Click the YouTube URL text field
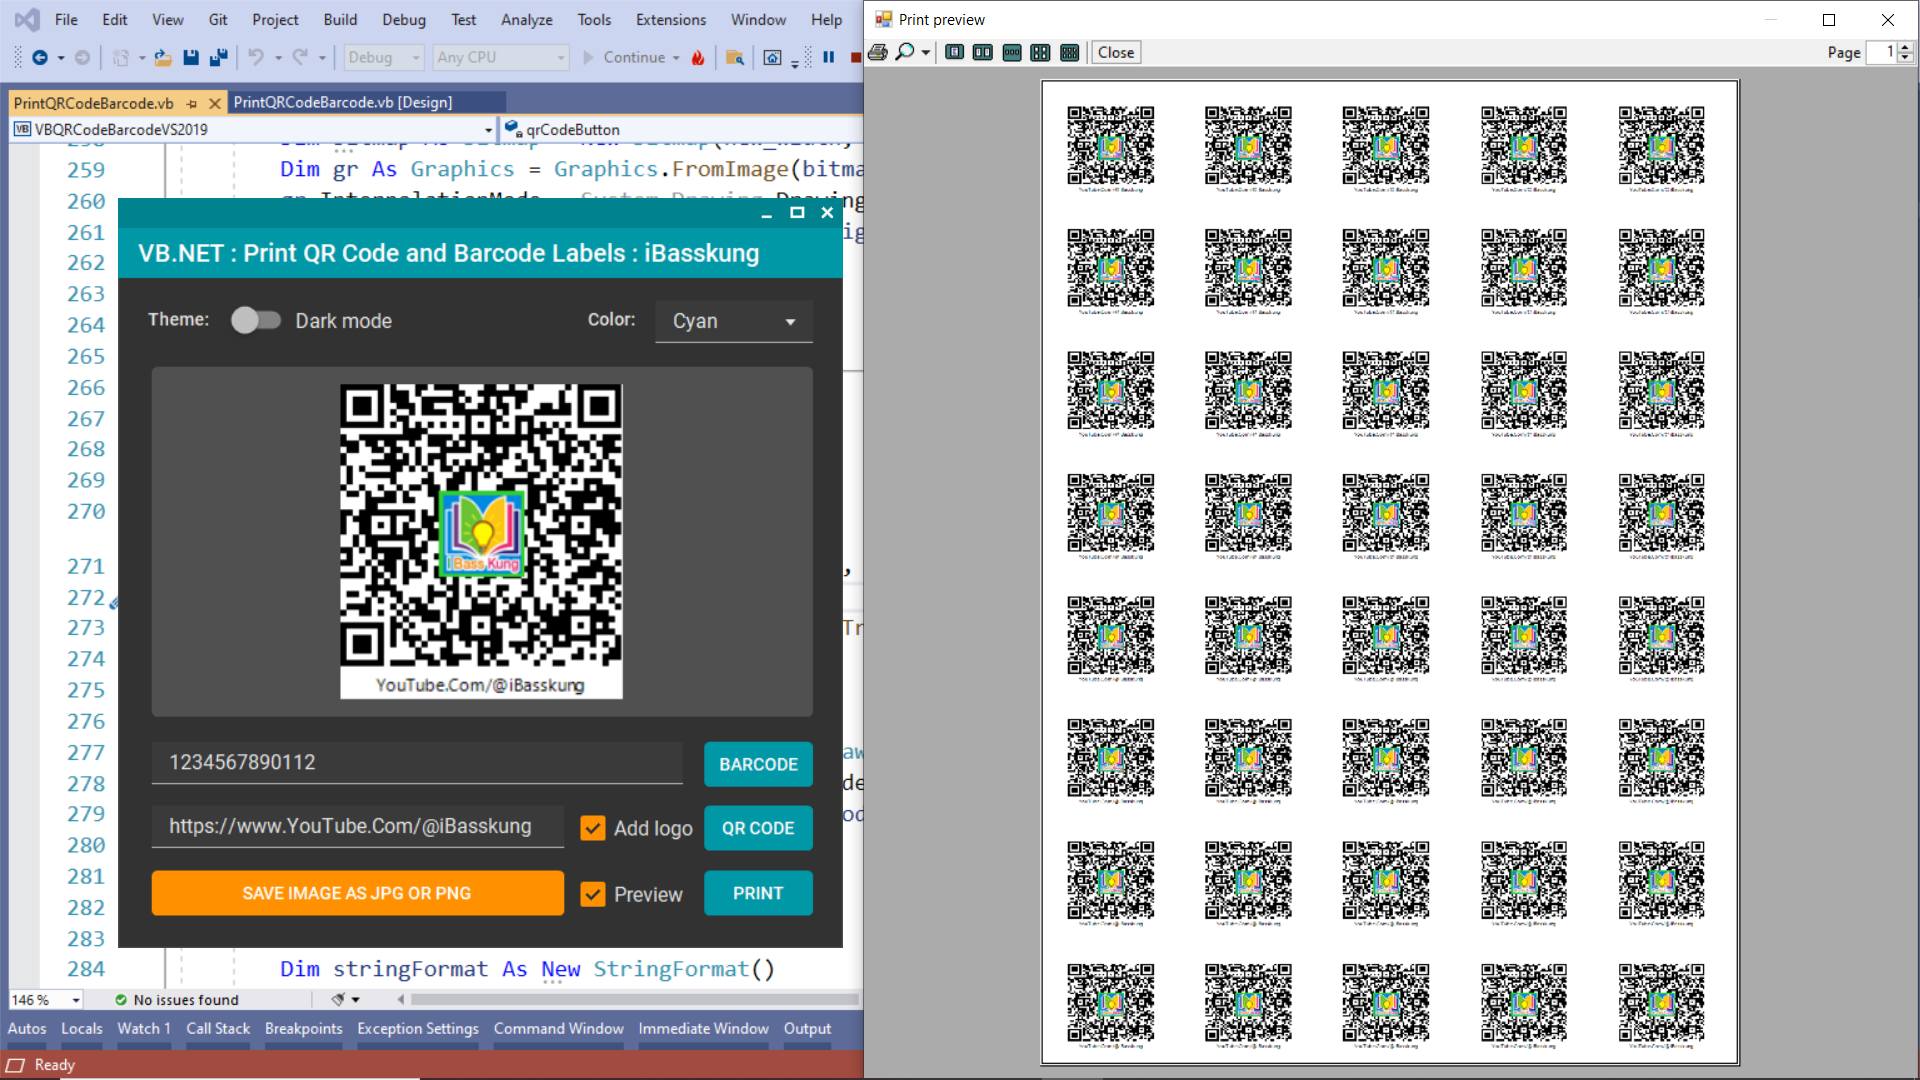This screenshot has width=1920, height=1080. click(x=358, y=826)
